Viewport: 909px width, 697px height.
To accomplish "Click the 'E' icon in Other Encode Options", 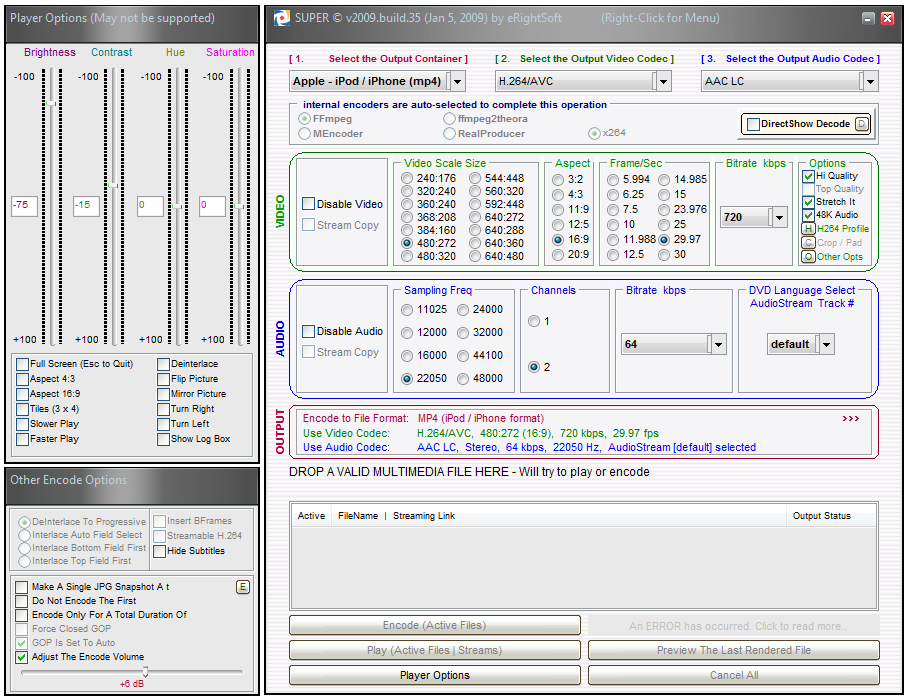I will (x=243, y=587).
